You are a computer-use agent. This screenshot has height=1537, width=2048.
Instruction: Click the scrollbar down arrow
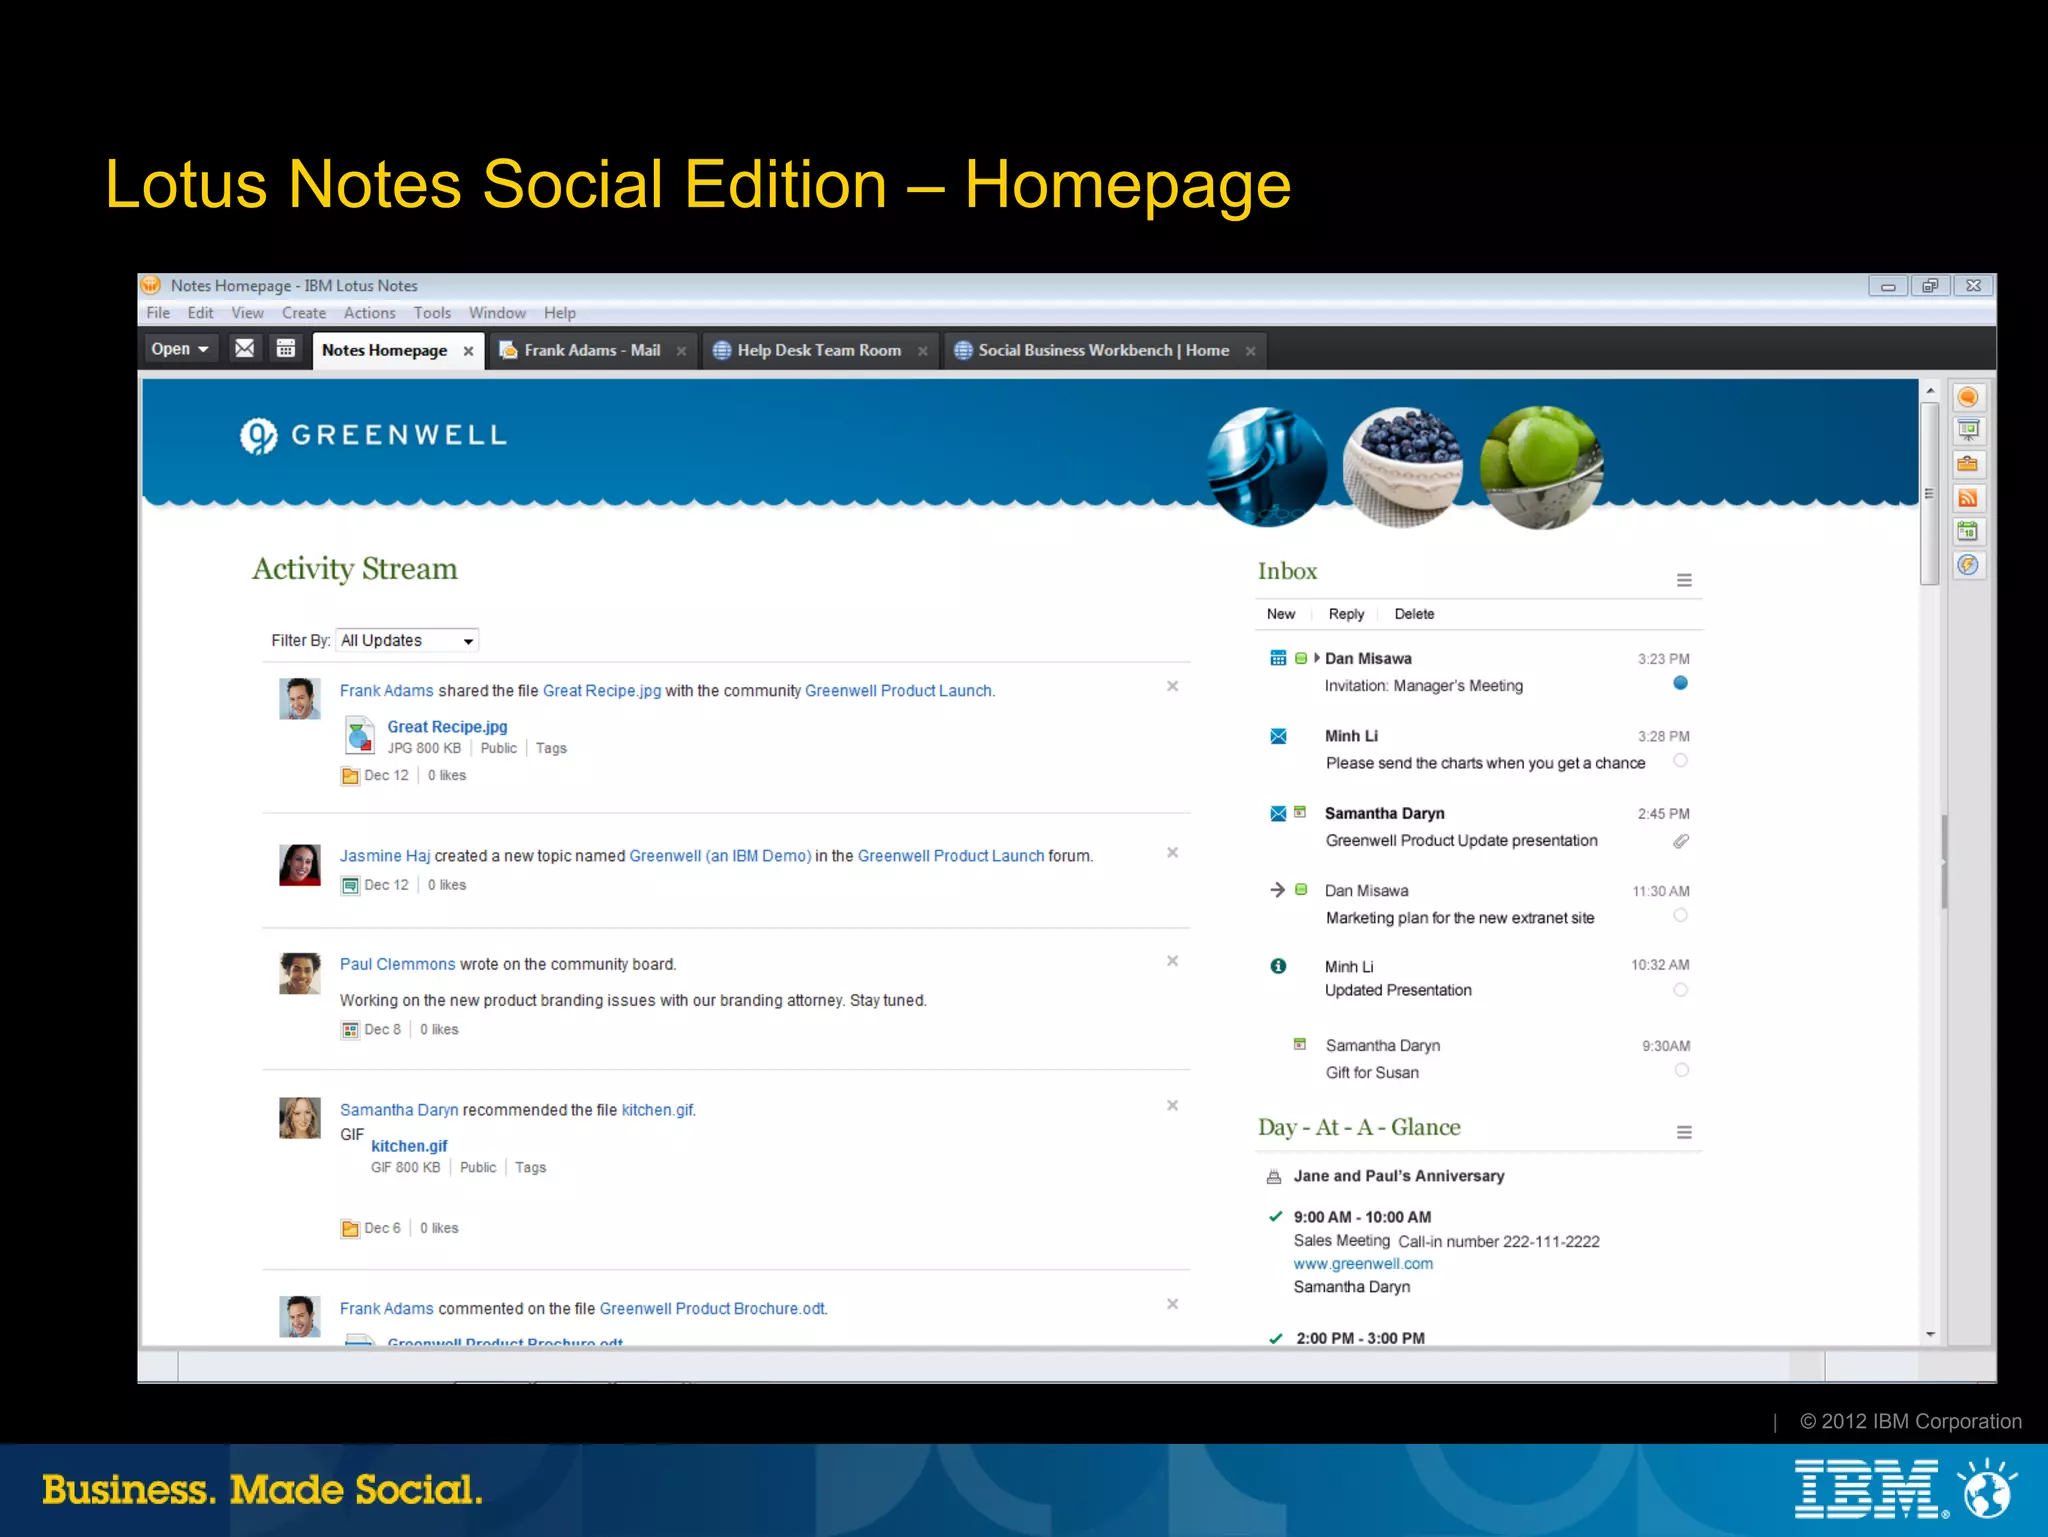[1930, 1335]
